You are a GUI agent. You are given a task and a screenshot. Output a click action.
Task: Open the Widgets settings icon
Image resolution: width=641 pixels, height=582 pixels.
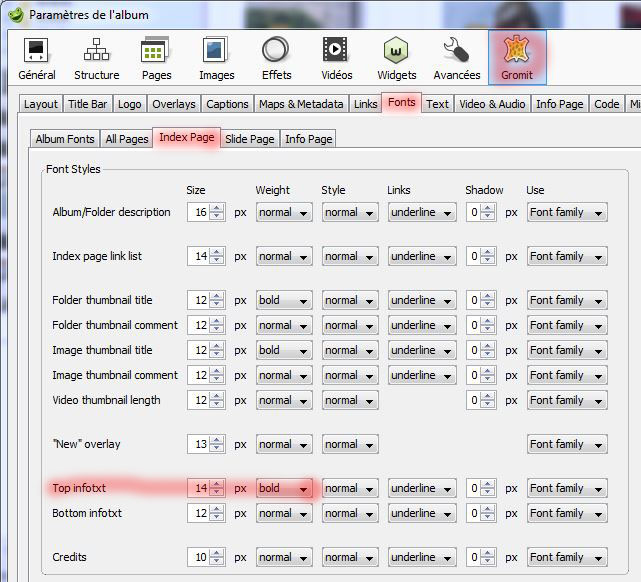click(396, 58)
